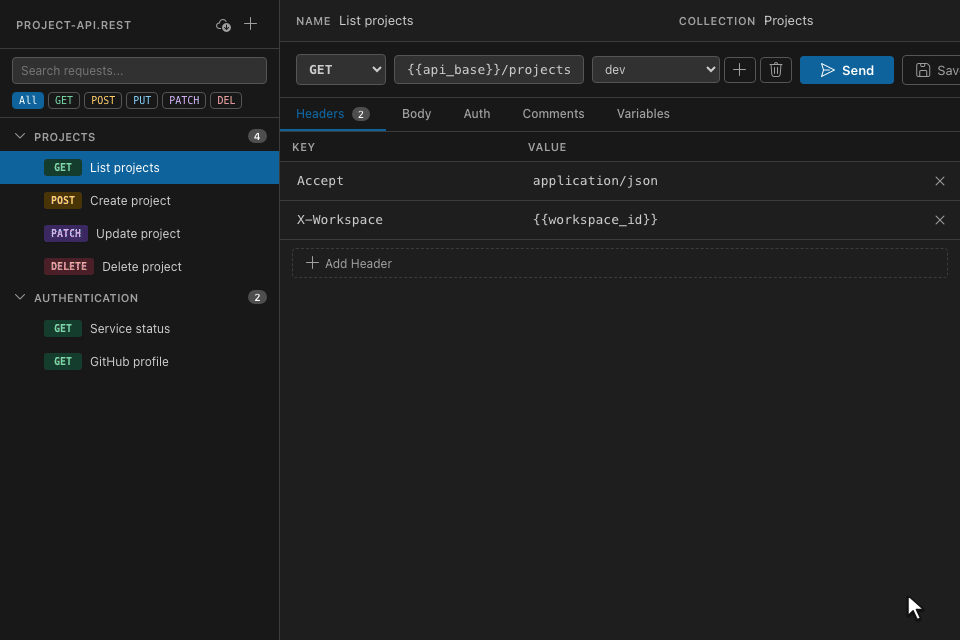Click the X-Workspace header key

(x=340, y=220)
